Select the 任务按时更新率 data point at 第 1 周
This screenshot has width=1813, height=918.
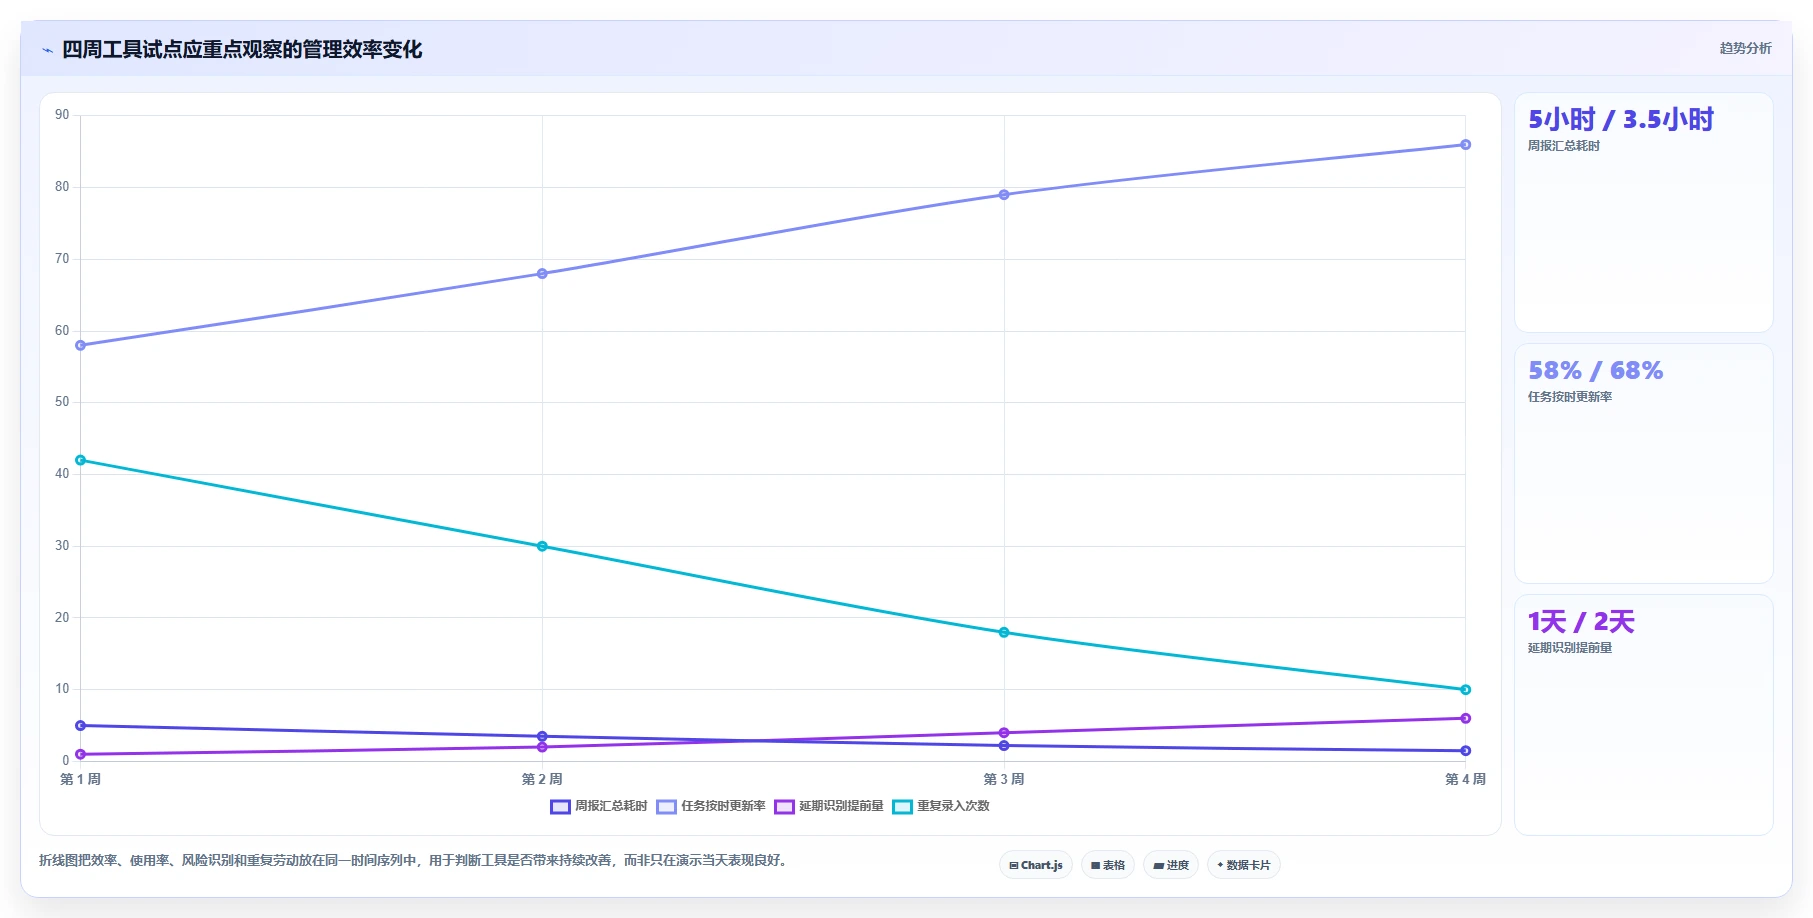pyautogui.click(x=81, y=345)
